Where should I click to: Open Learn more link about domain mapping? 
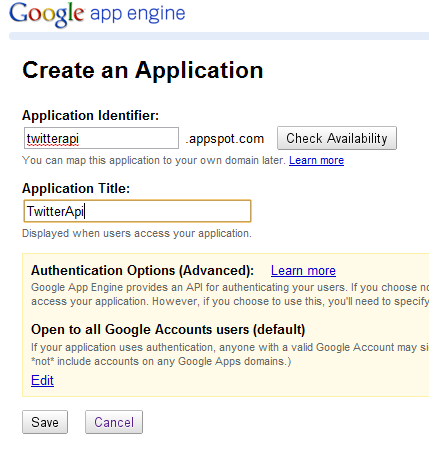tap(316, 160)
